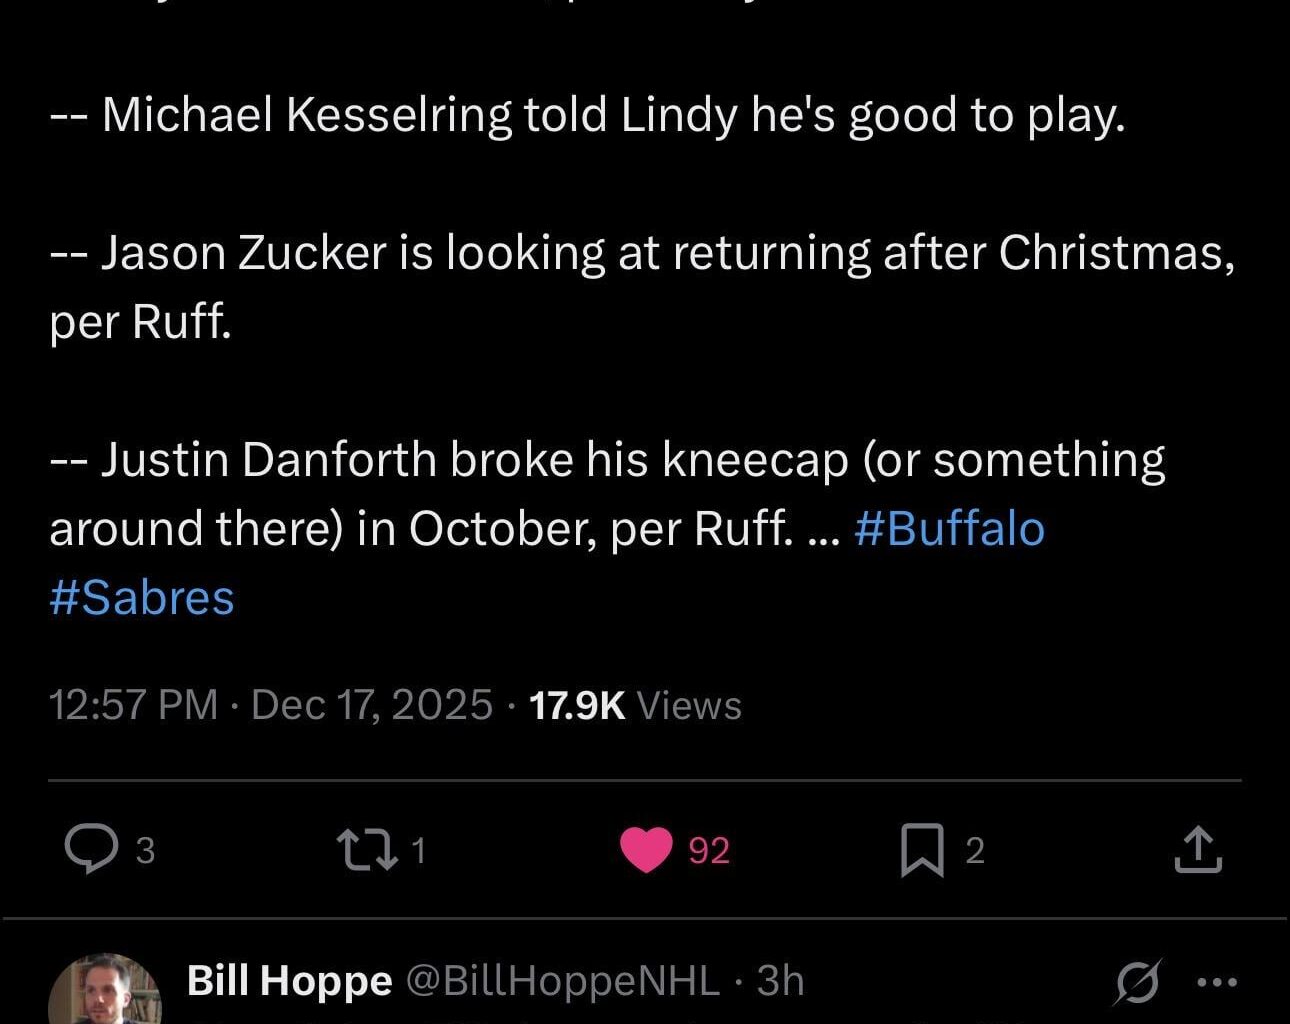The image size is (1290, 1024).
Task: View post analytics via 17.9K Views
Action: [x=633, y=705]
